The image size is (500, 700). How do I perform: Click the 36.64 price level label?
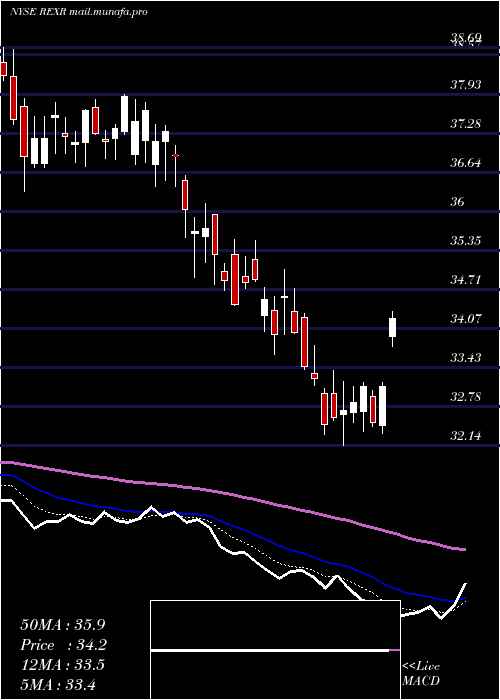pos(466,162)
